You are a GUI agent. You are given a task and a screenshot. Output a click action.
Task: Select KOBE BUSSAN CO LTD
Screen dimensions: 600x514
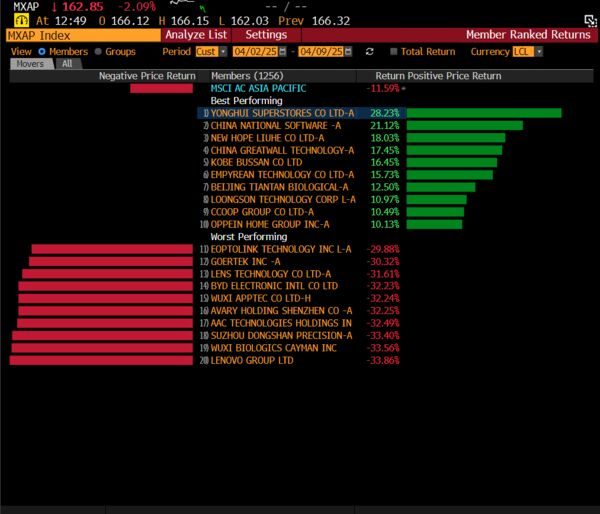point(256,162)
